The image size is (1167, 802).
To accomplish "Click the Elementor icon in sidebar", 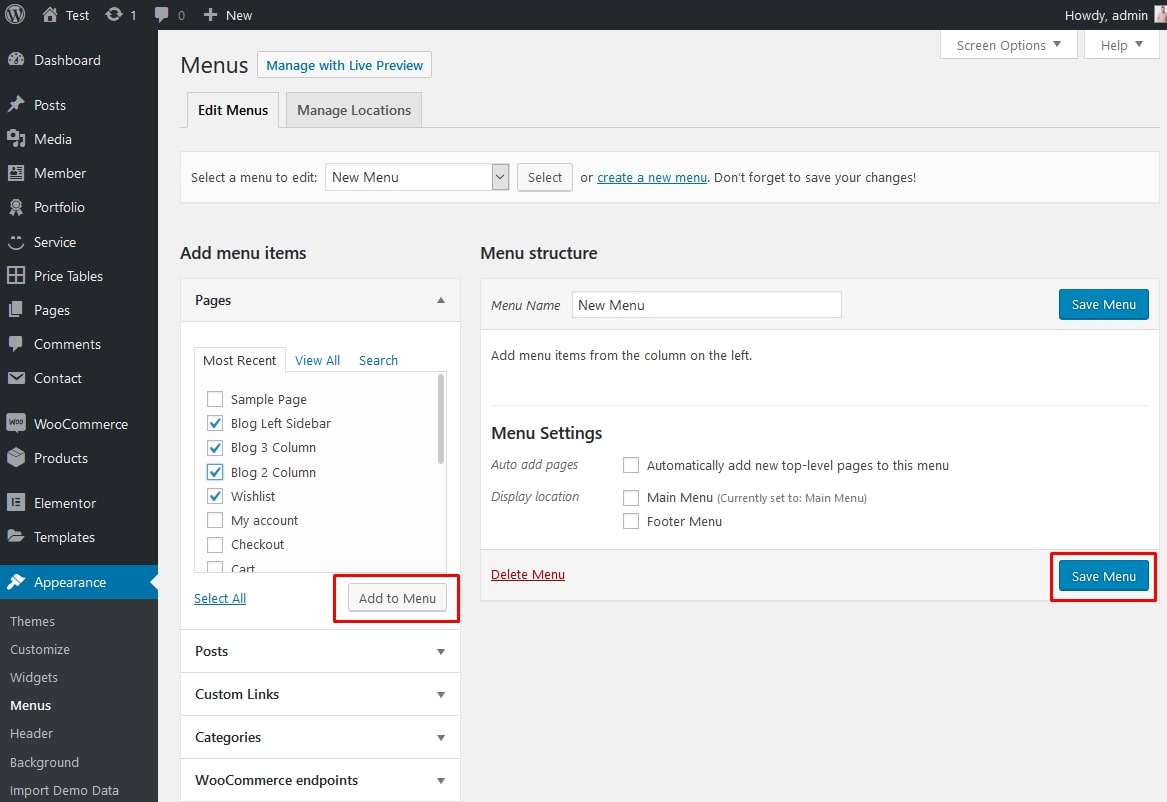I will pyautogui.click(x=16, y=503).
